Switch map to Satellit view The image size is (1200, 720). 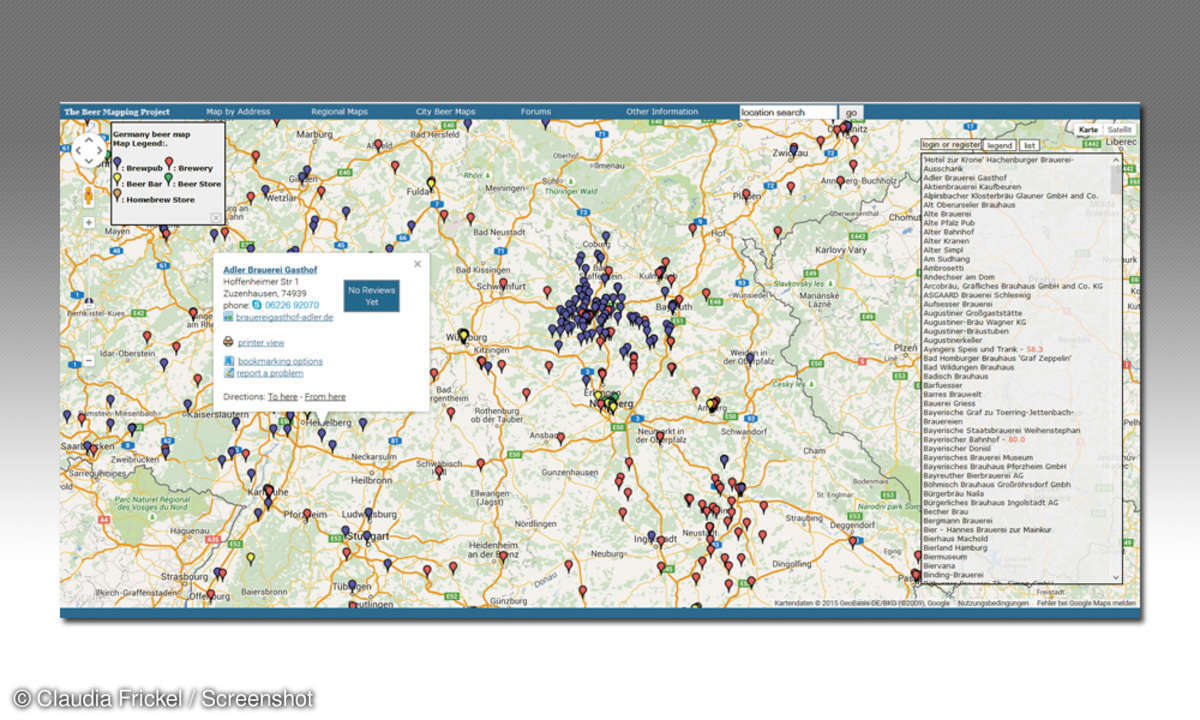click(x=1120, y=130)
